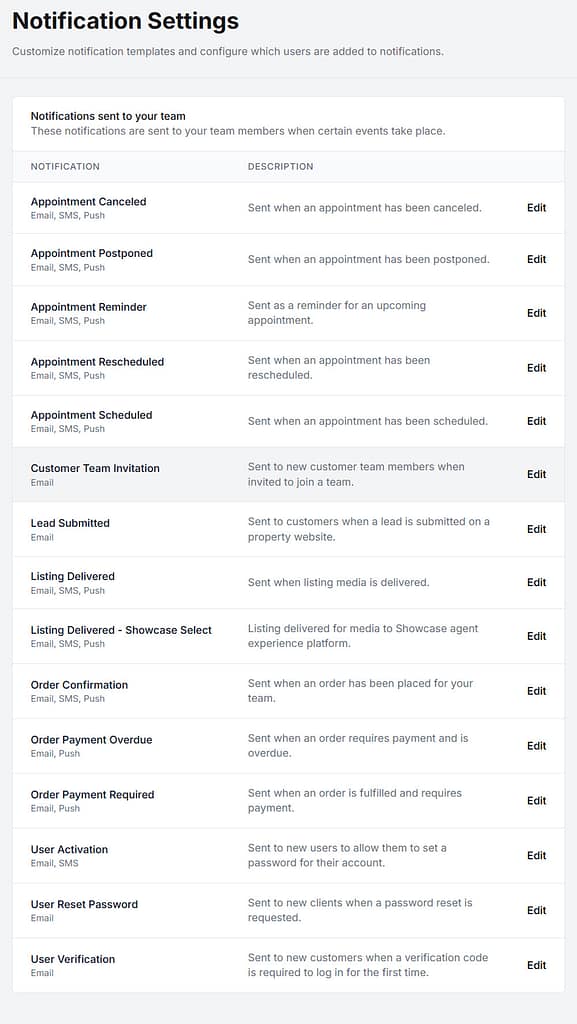This screenshot has height=1024, width=577.
Task: Edit the Listing Delivered notification
Action: click(536, 582)
